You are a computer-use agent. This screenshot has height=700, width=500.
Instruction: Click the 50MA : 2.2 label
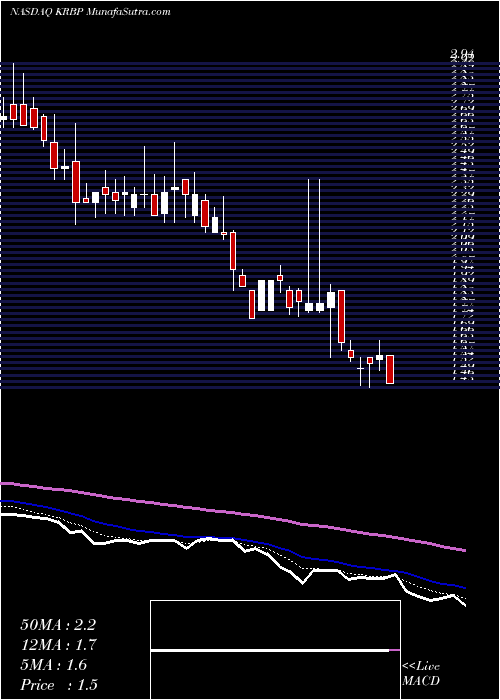58,625
